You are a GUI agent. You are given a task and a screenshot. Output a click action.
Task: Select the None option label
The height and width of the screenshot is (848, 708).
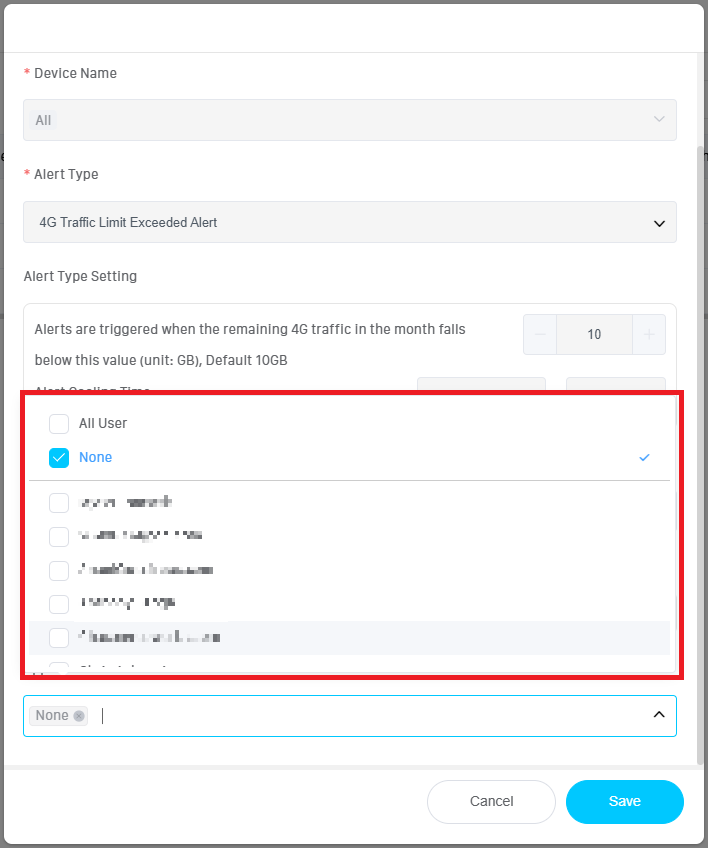point(96,457)
